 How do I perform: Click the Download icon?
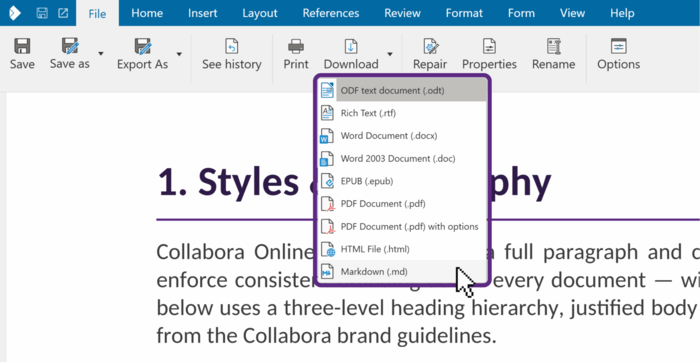pyautogui.click(x=351, y=46)
